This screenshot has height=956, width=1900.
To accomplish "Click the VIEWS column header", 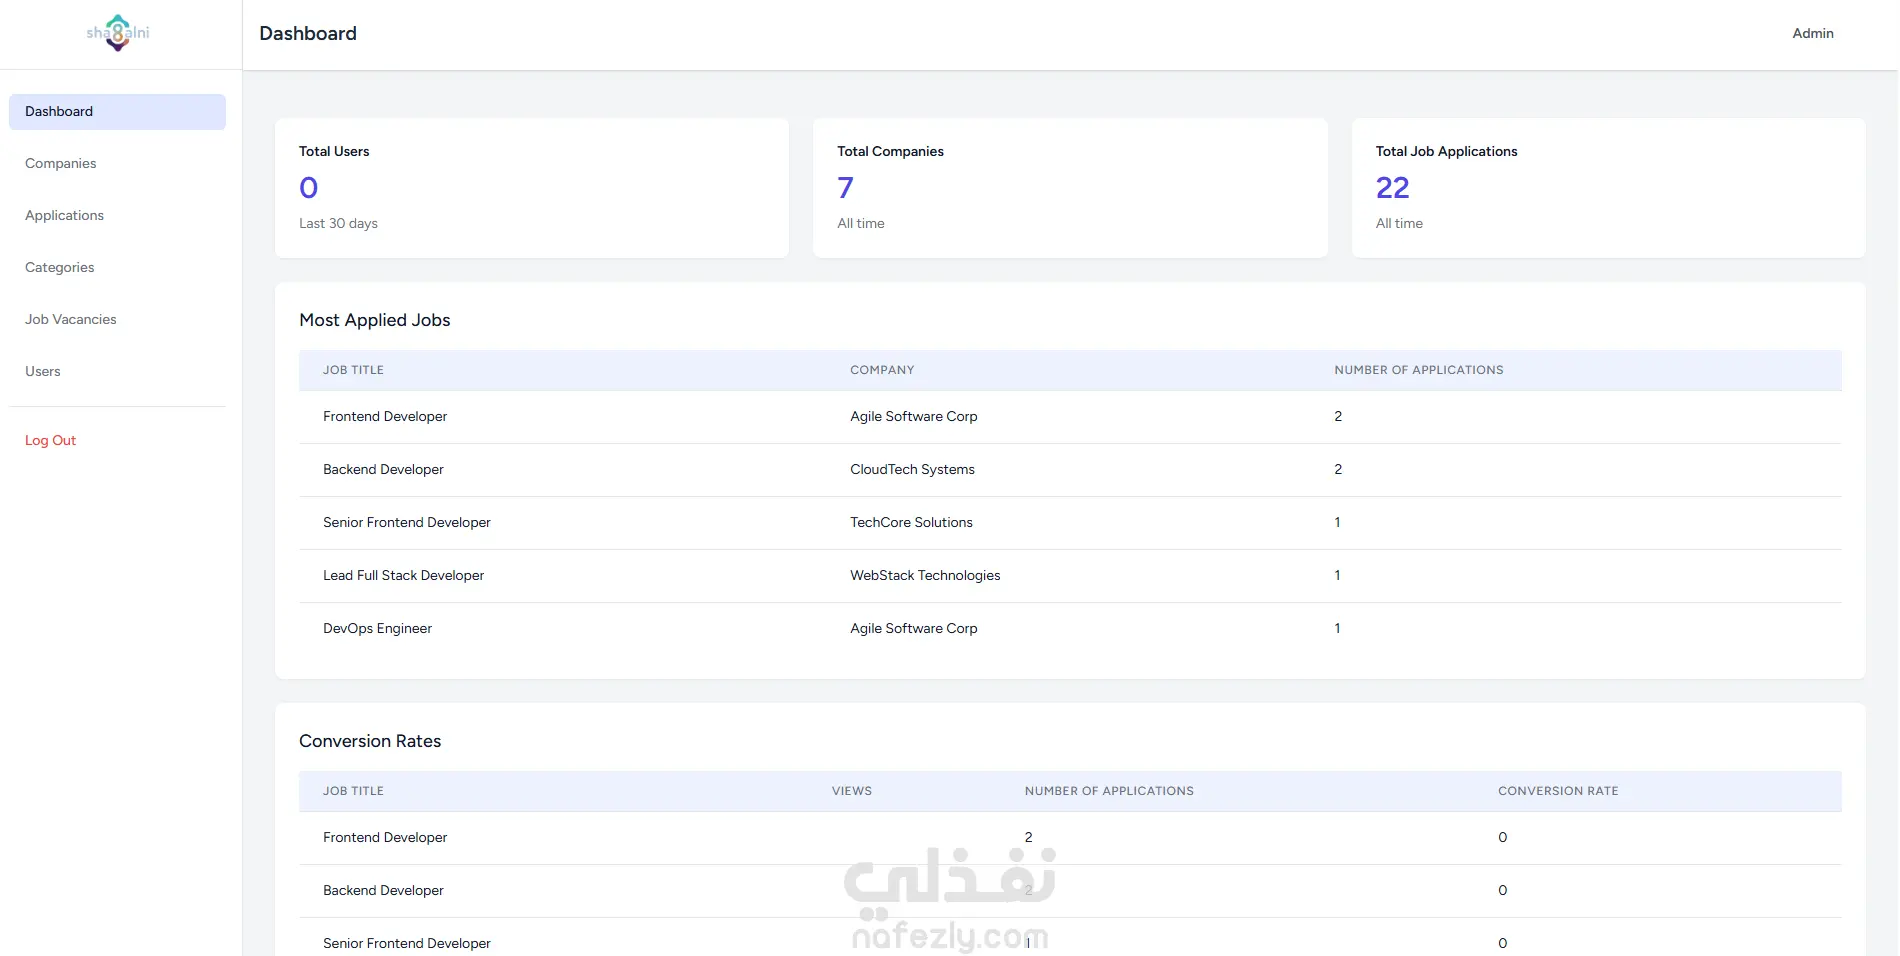I will [852, 791].
